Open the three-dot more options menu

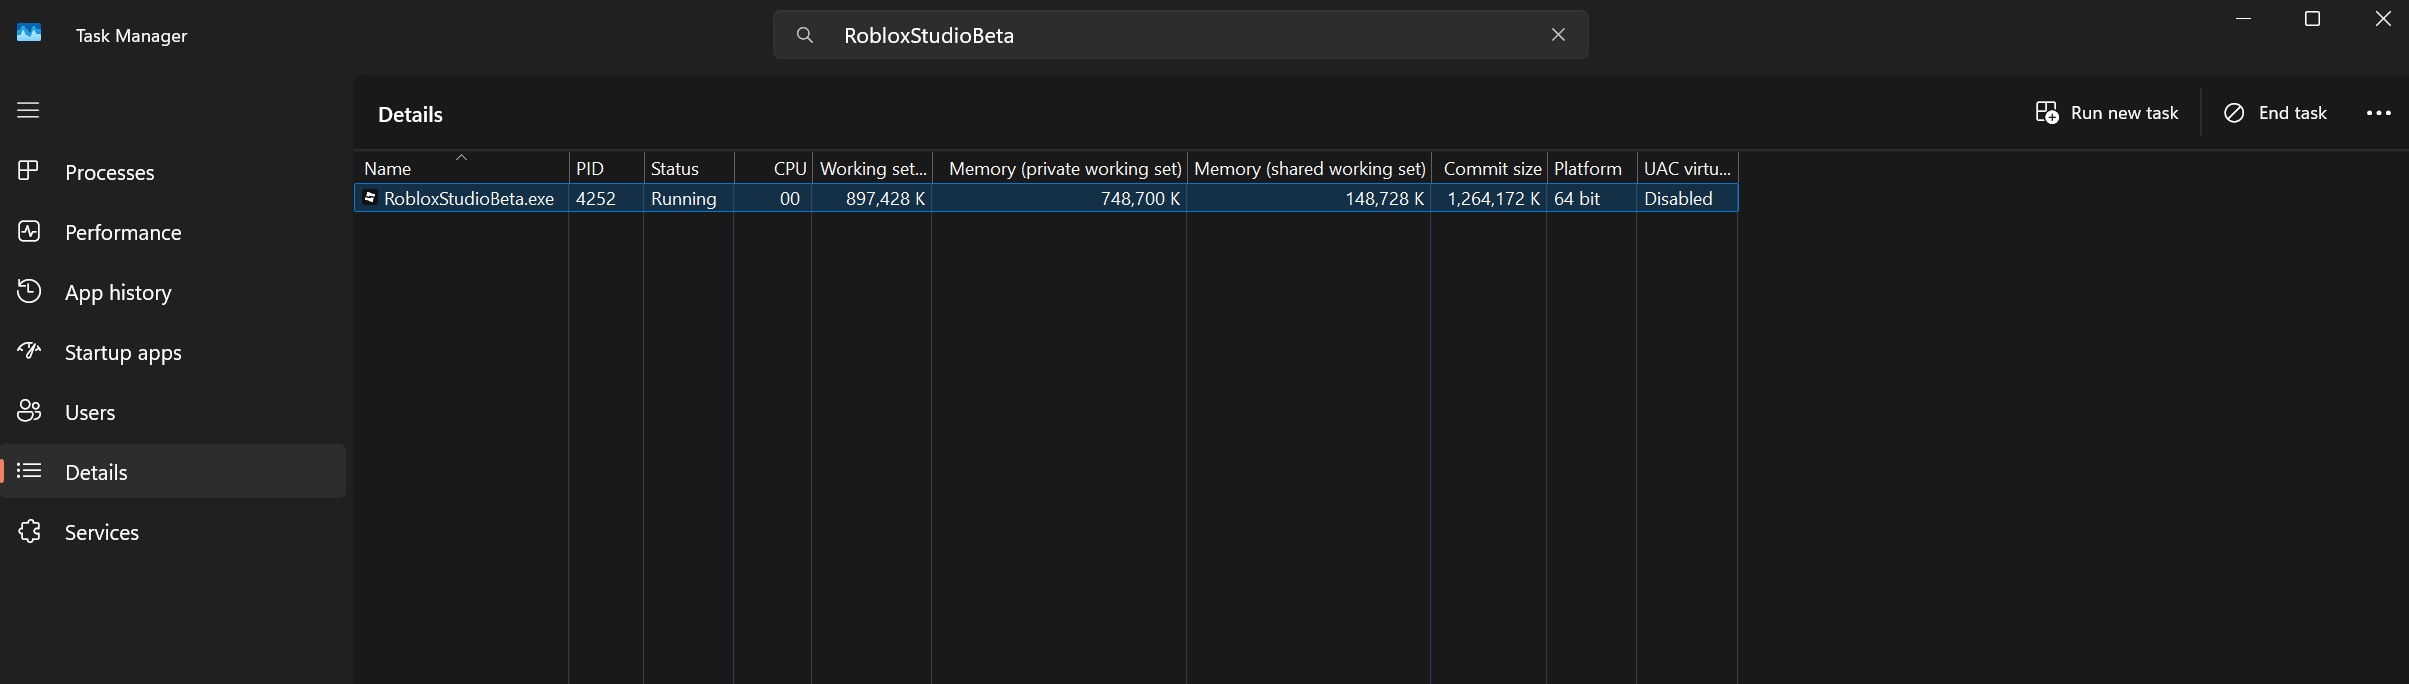(2379, 113)
